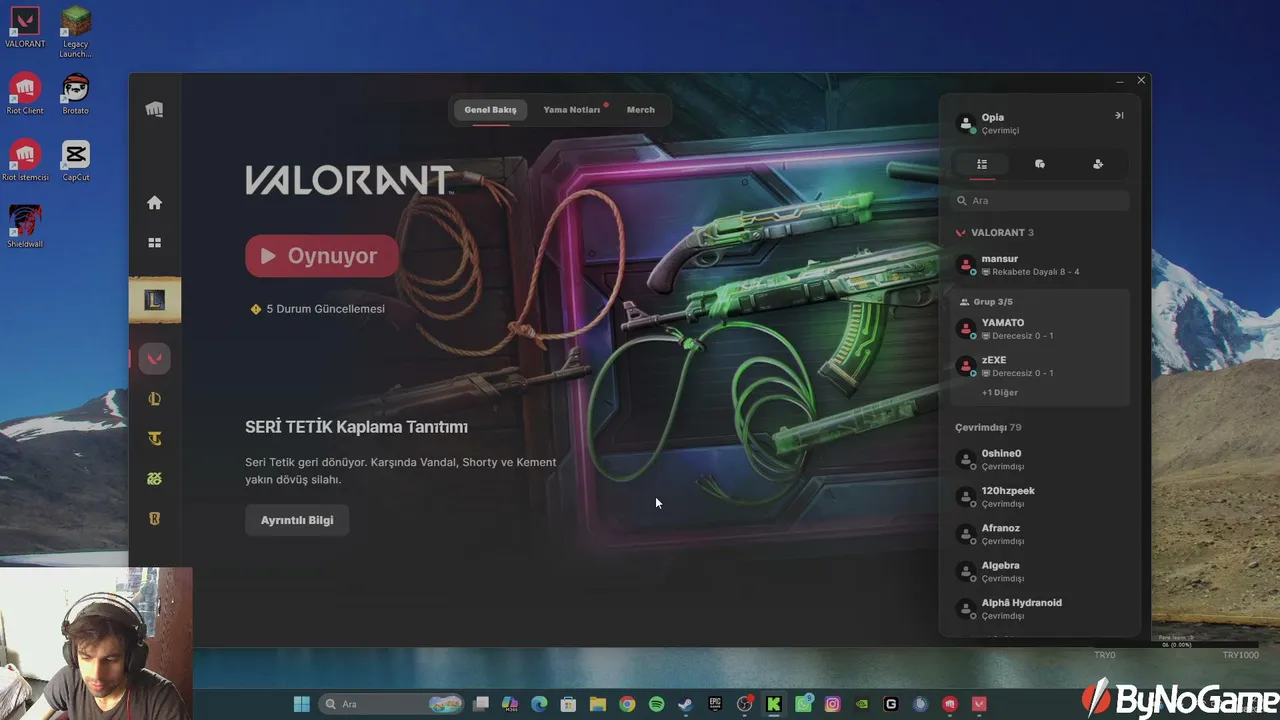This screenshot has height=720, width=1280.
Task: Show the friends list icon tab
Action: pos(982,164)
